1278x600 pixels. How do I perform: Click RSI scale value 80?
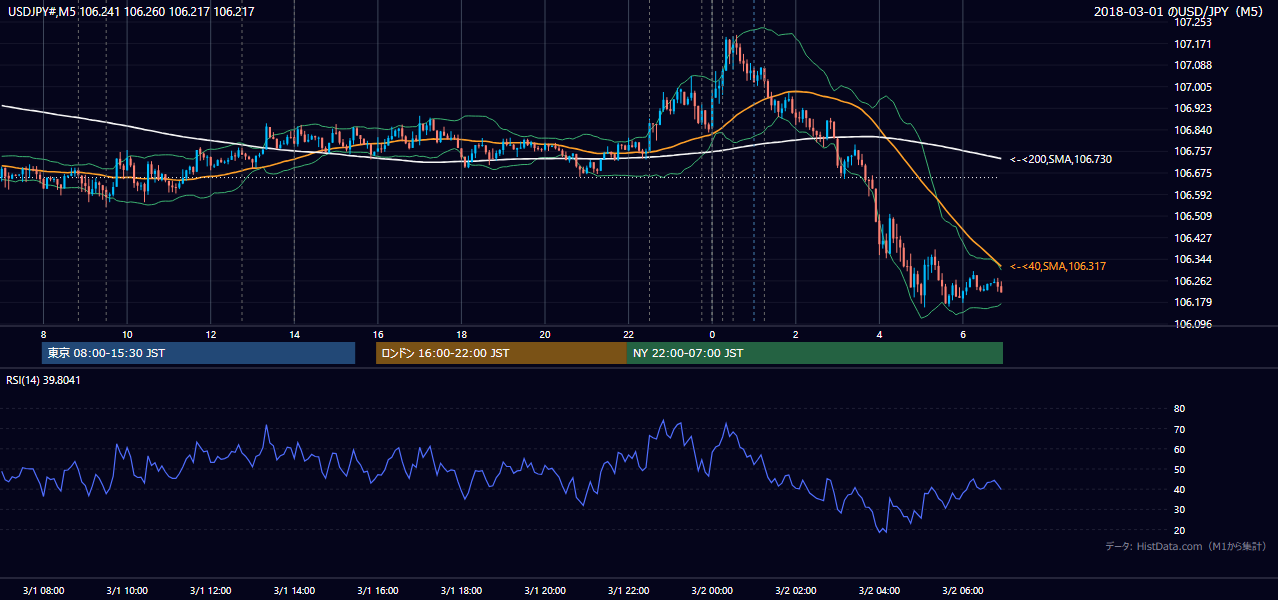tap(1179, 409)
